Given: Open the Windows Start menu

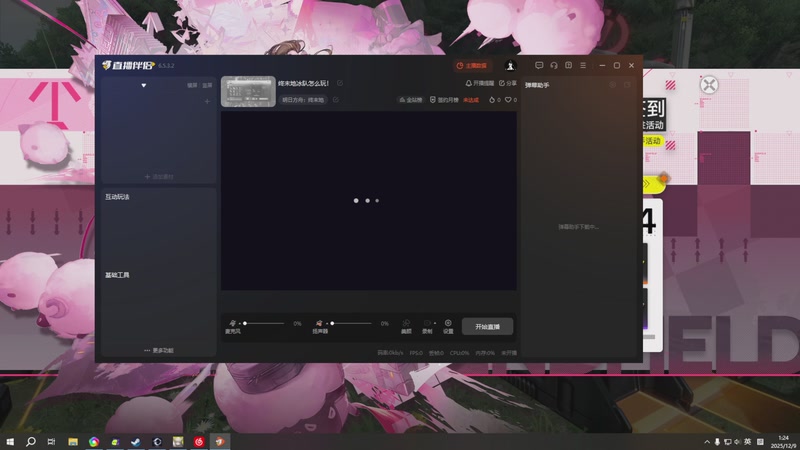Looking at the screenshot, I should 10,442.
